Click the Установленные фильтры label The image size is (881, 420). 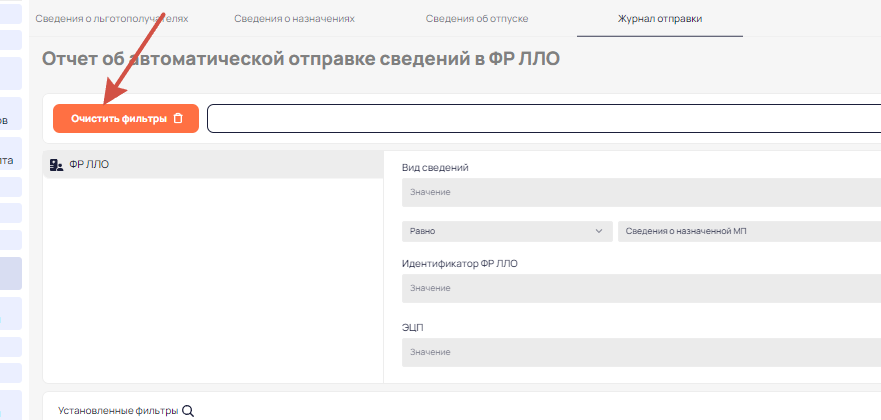coord(118,411)
